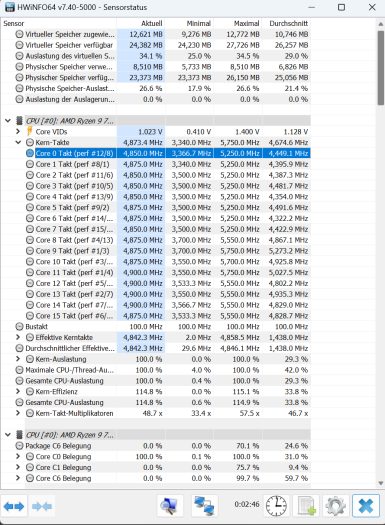Click the 5,273.2 MHz average value
The image size is (385, 525).
click(x=288, y=251)
